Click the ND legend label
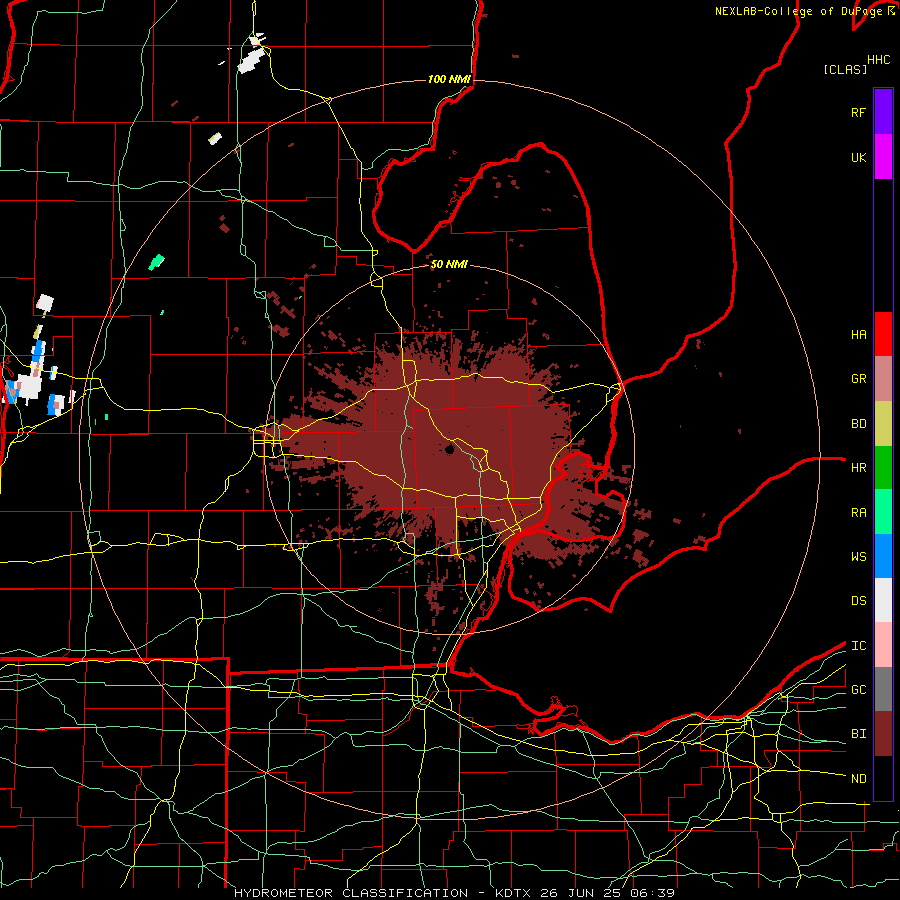The image size is (900, 900). (858, 778)
